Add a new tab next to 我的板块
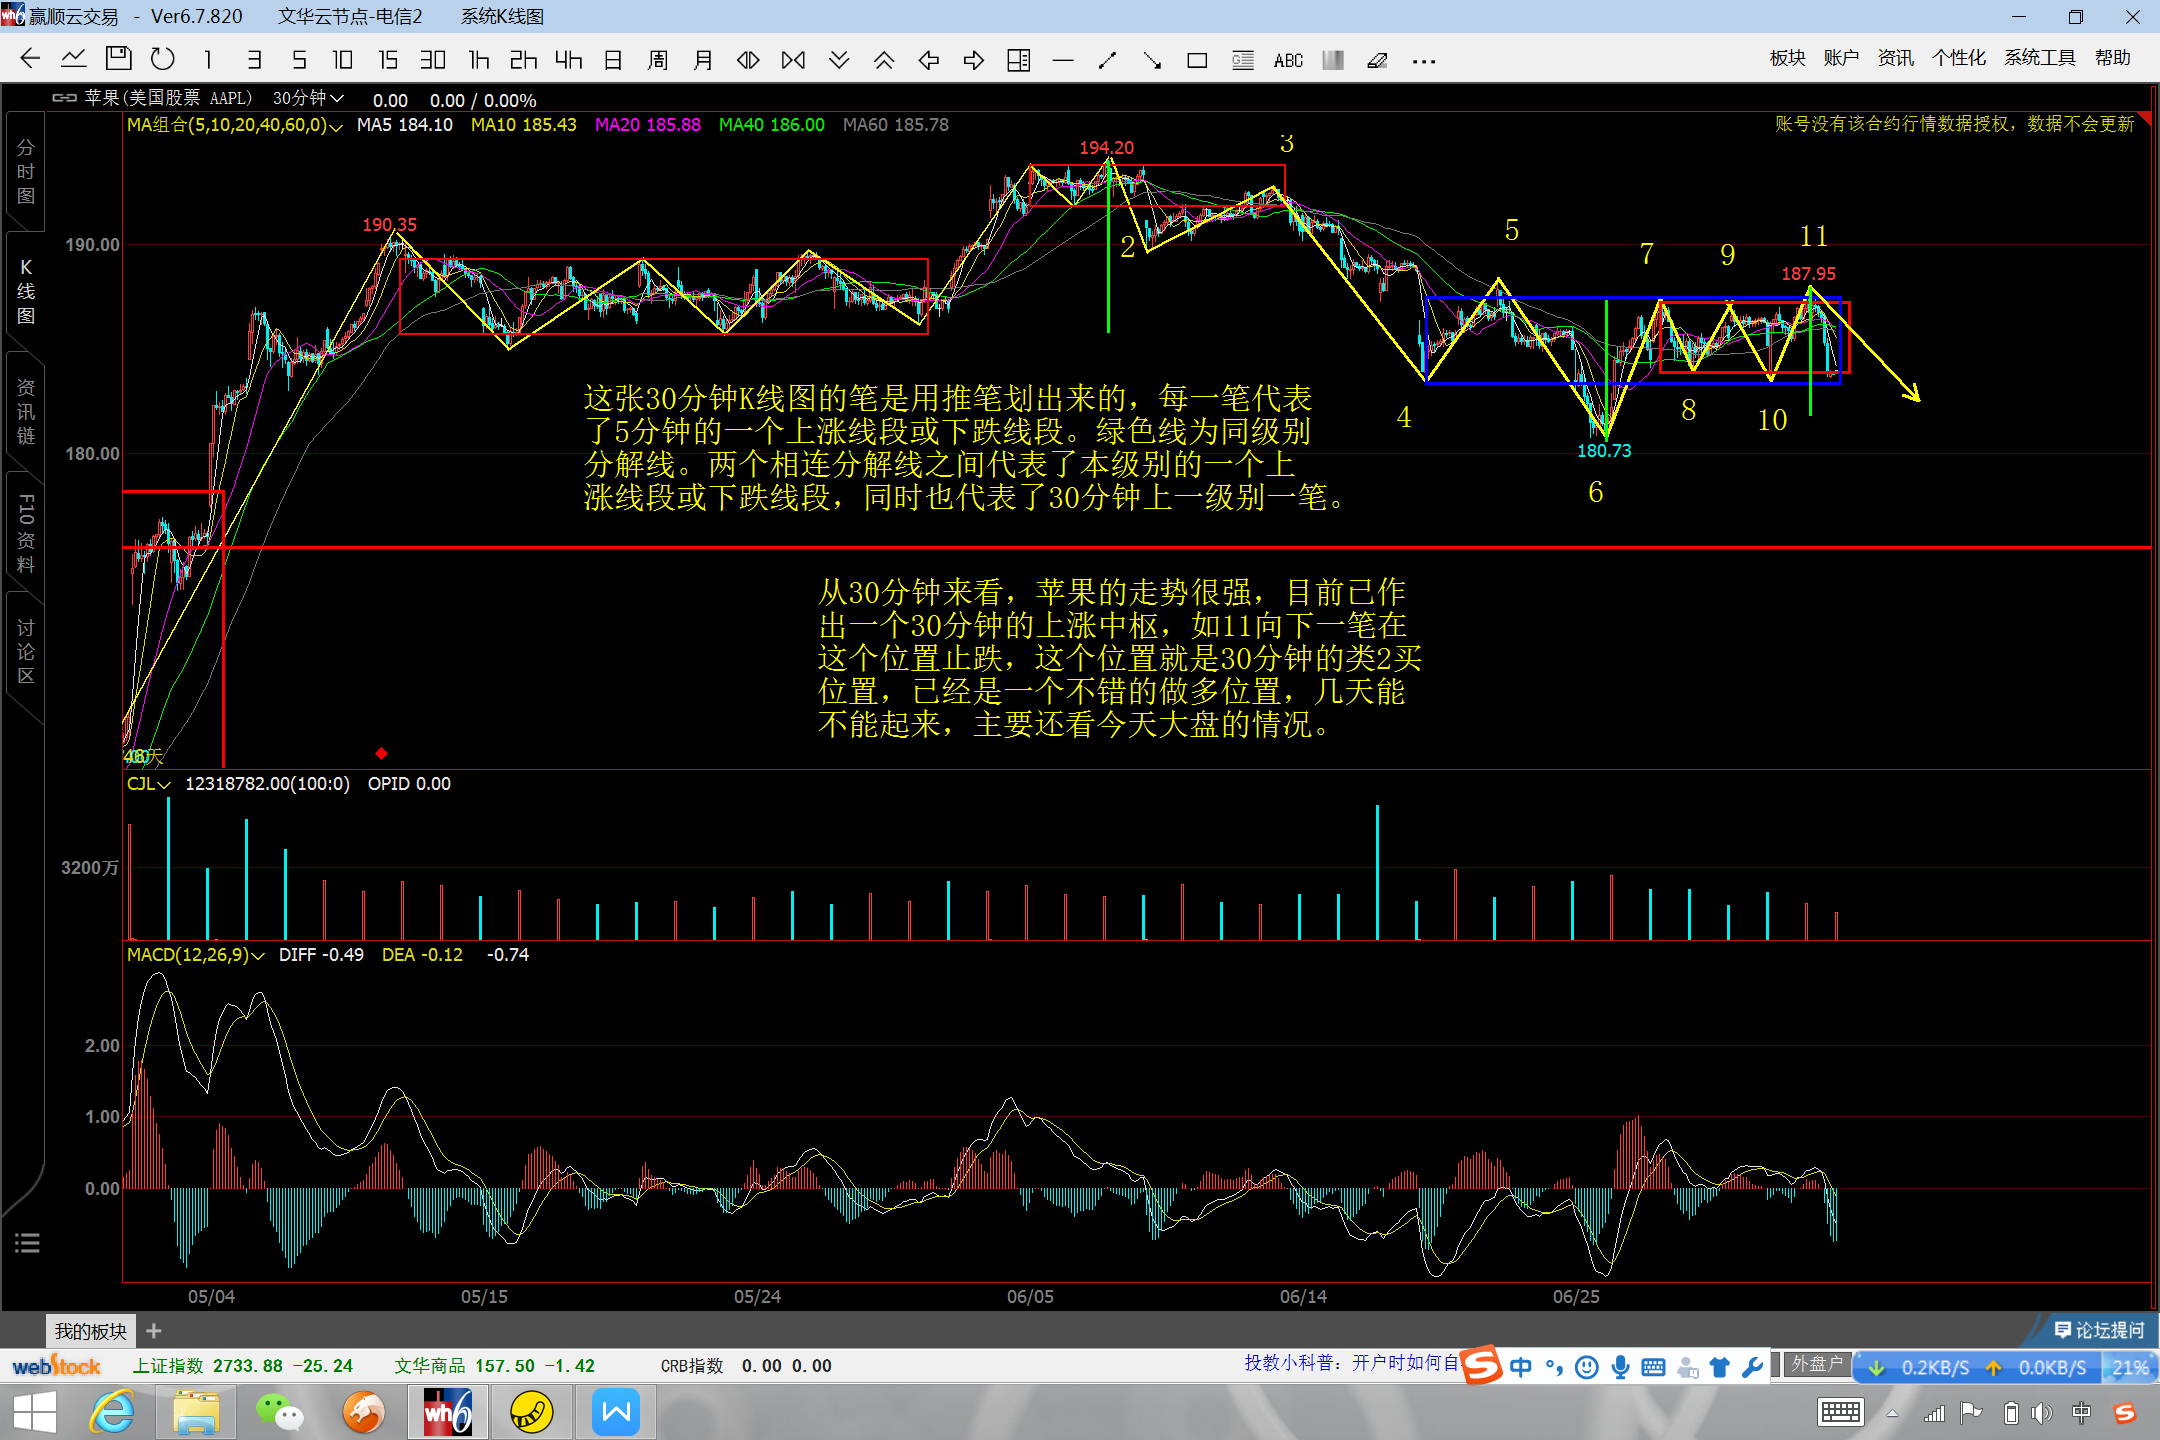The image size is (2160, 1440). tap(154, 1331)
